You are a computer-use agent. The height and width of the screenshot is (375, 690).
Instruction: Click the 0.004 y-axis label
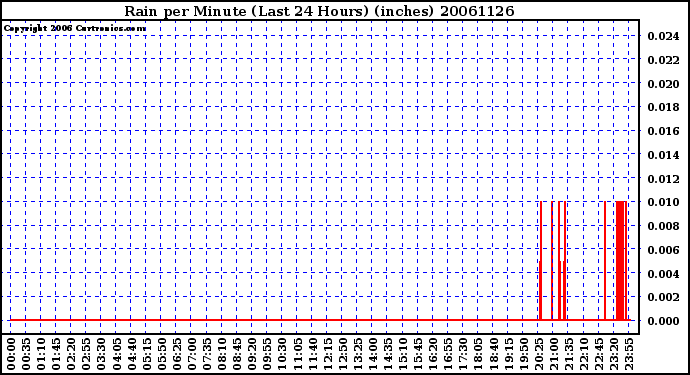(x=663, y=274)
